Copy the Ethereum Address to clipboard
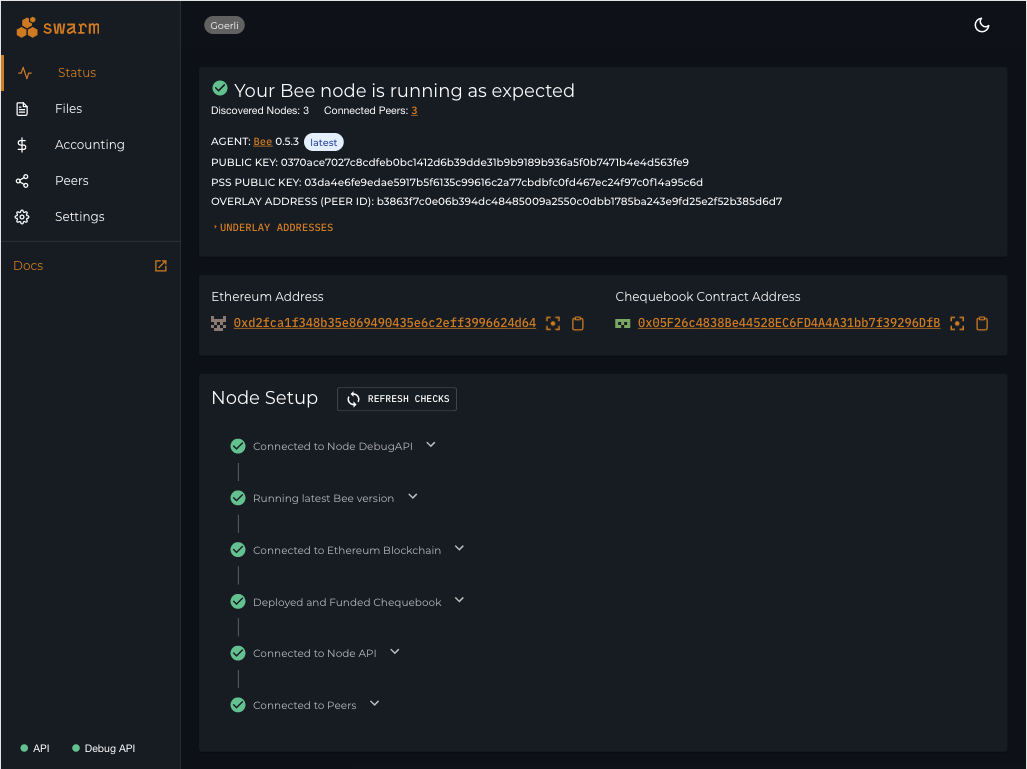The height and width of the screenshot is (769, 1027). [x=578, y=324]
